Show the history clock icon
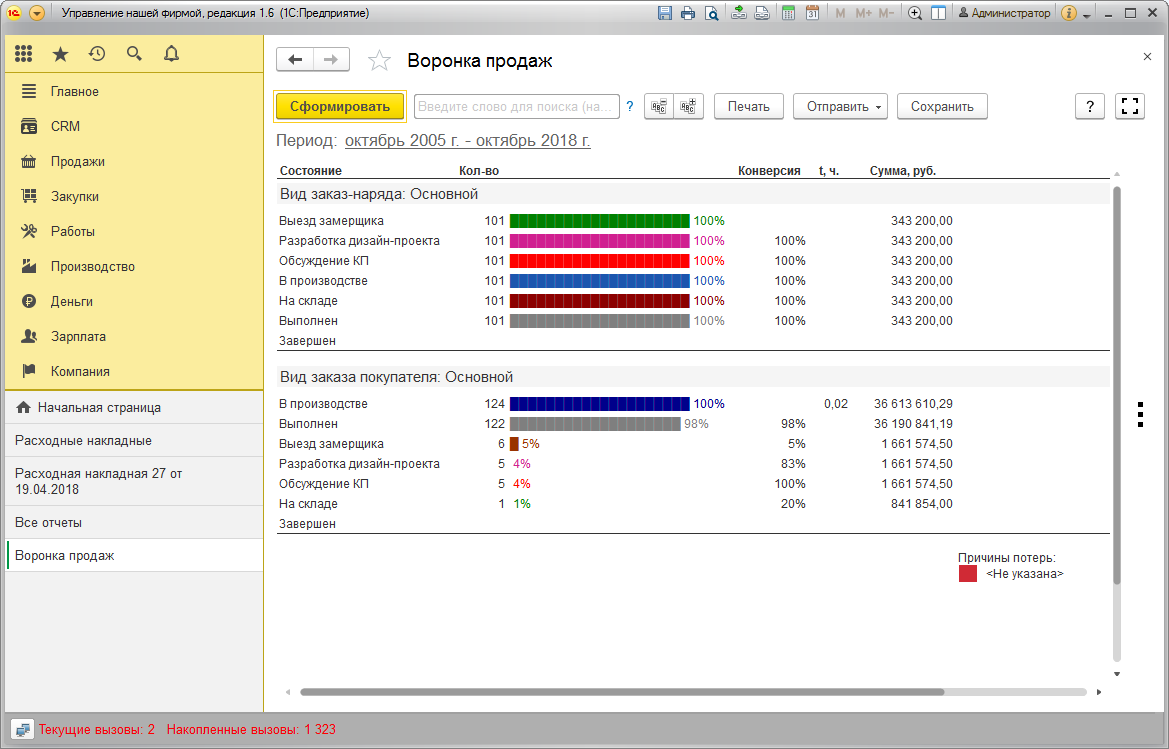The height and width of the screenshot is (749, 1169). point(97,54)
